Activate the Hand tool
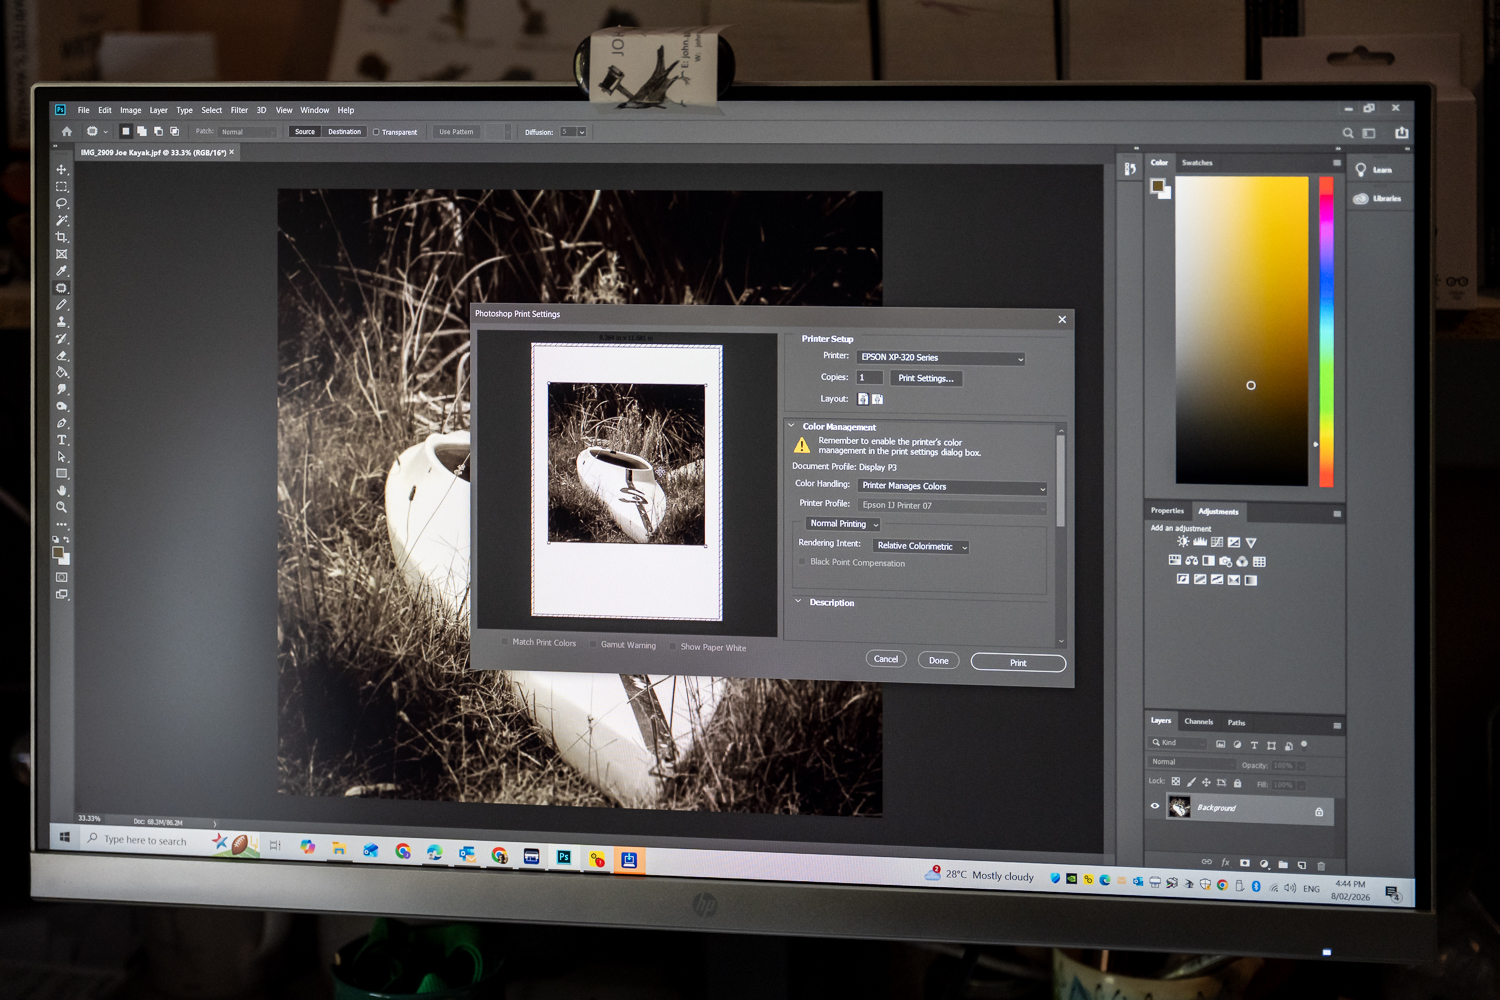The height and width of the screenshot is (1000, 1500). [x=62, y=490]
